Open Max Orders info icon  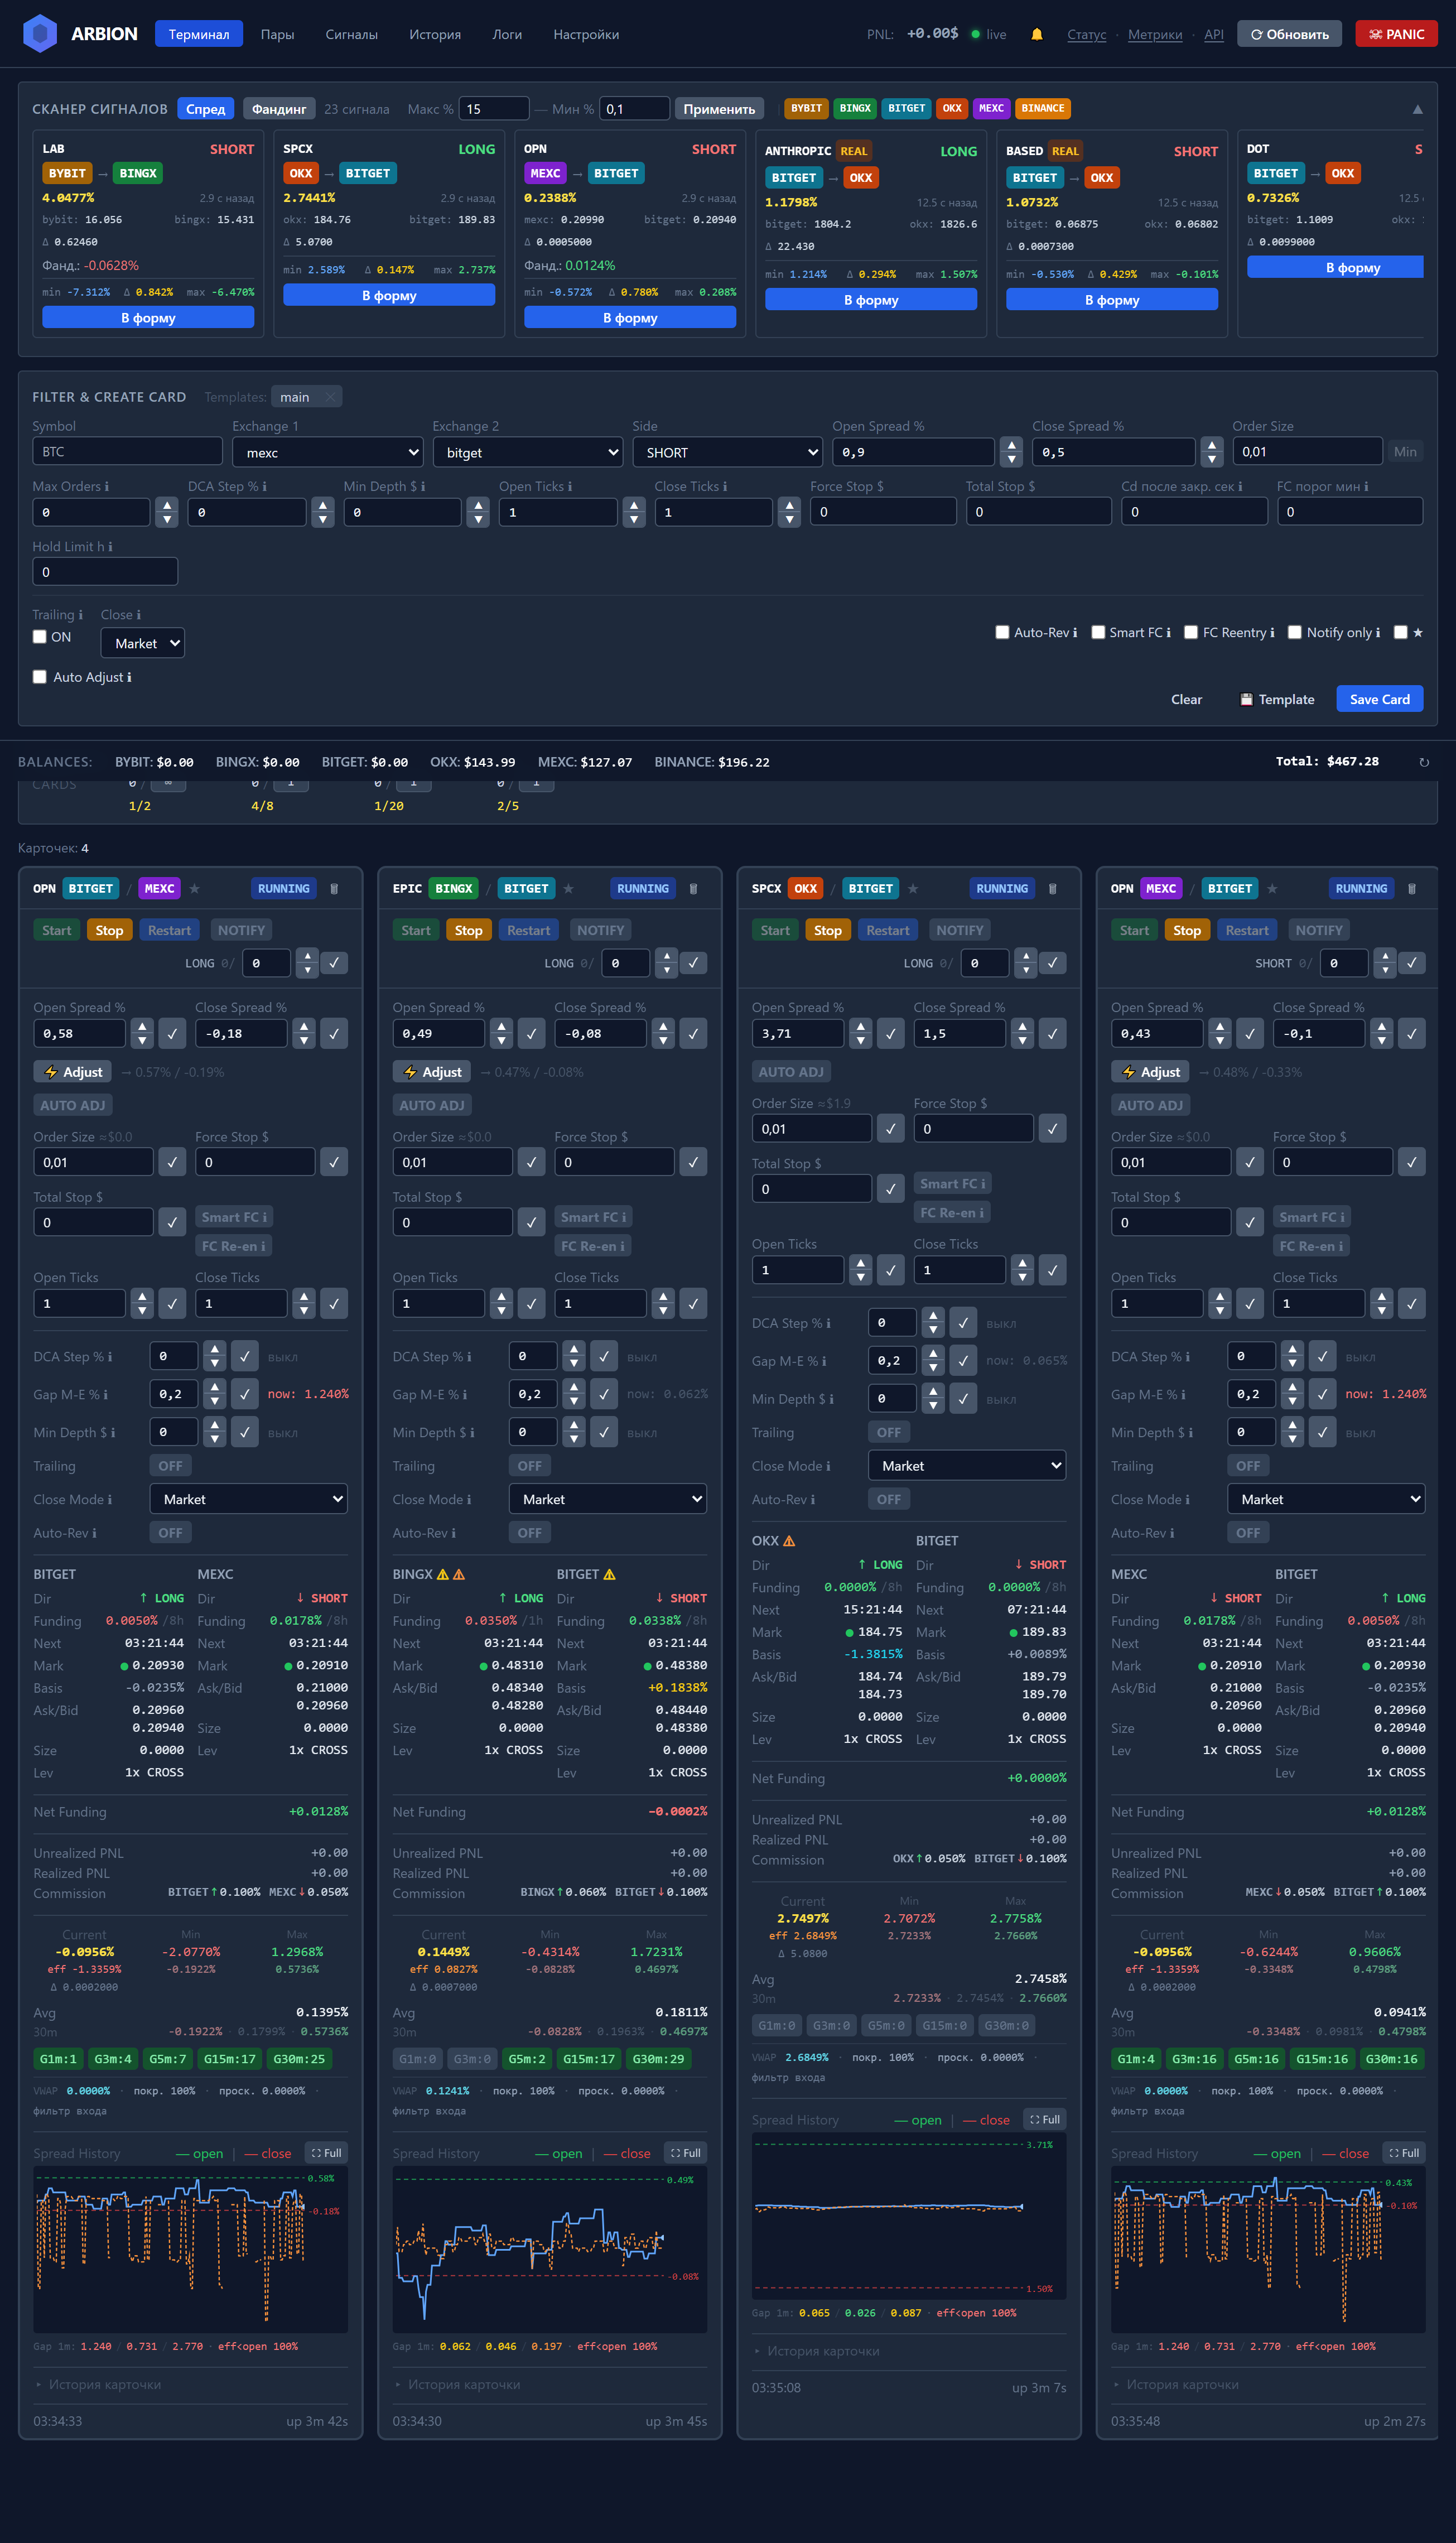(x=106, y=487)
